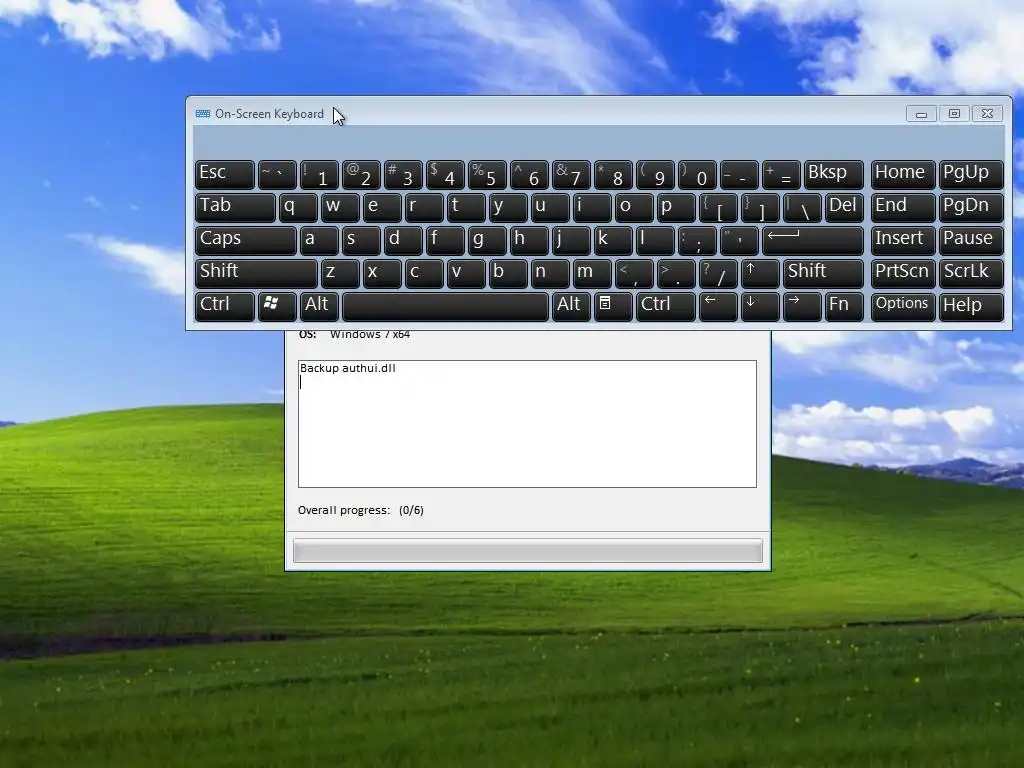Click the End key
This screenshot has height=768, width=1024.
pyautogui.click(x=903, y=207)
